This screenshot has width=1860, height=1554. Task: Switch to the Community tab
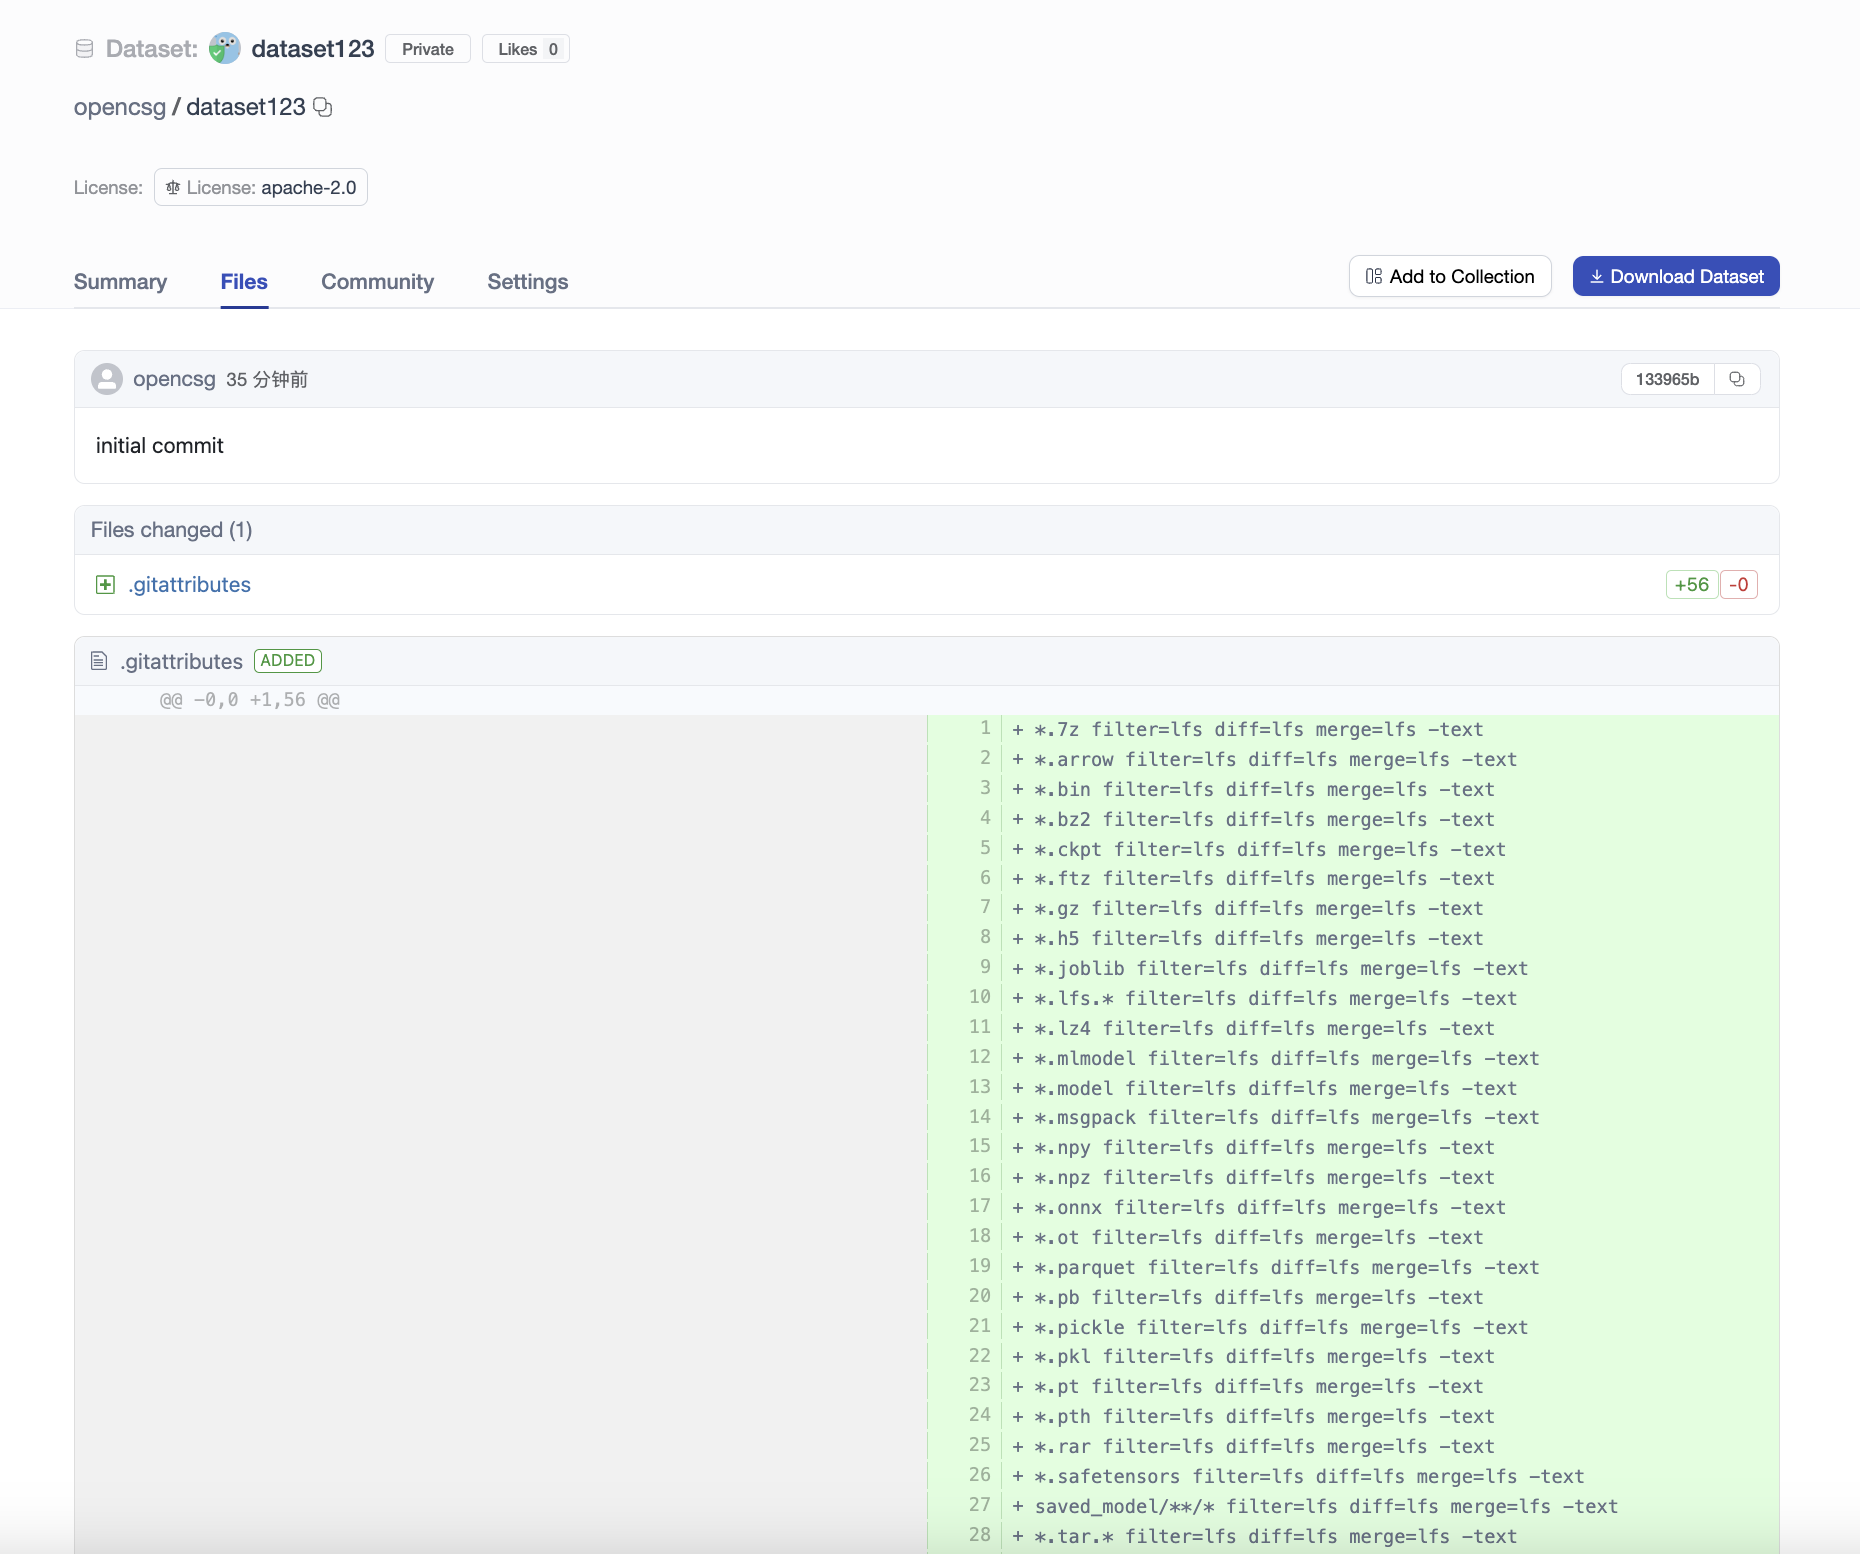pos(377,282)
